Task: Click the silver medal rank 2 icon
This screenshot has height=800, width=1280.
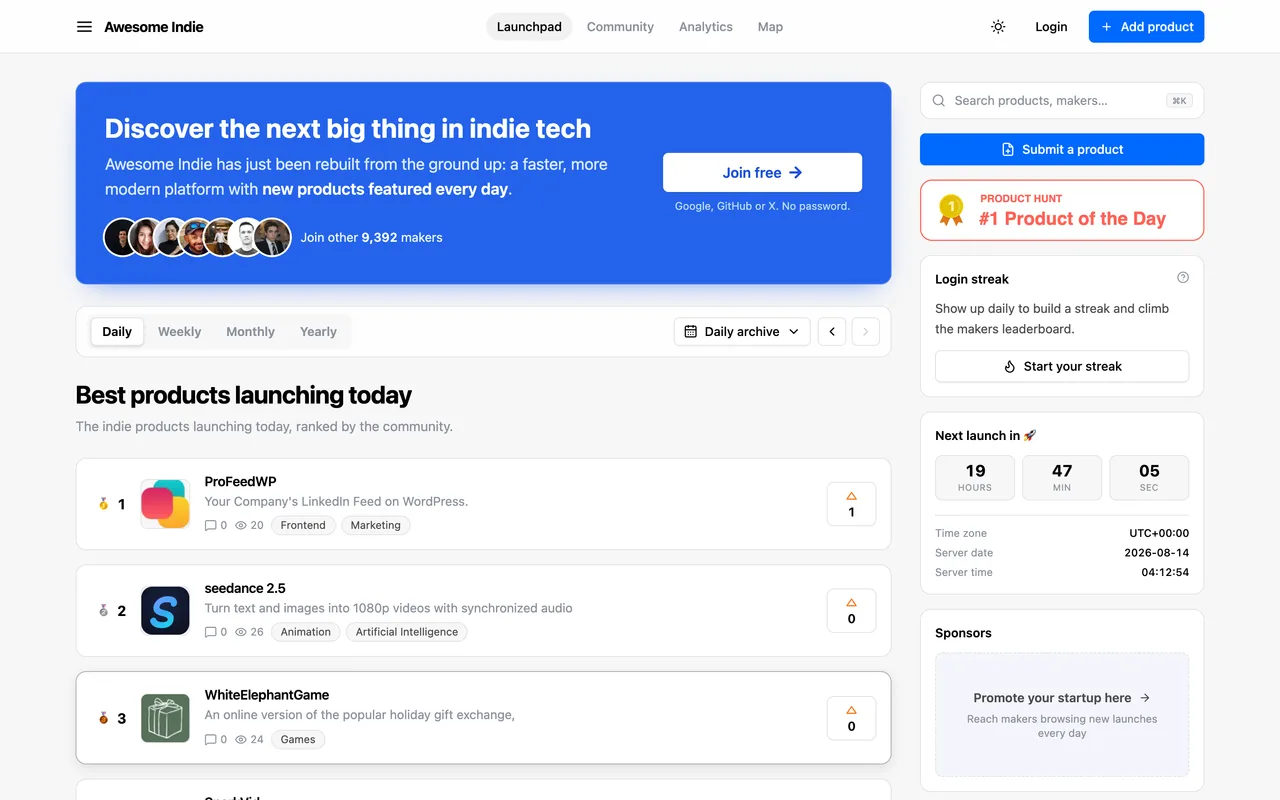Action: 103,611
